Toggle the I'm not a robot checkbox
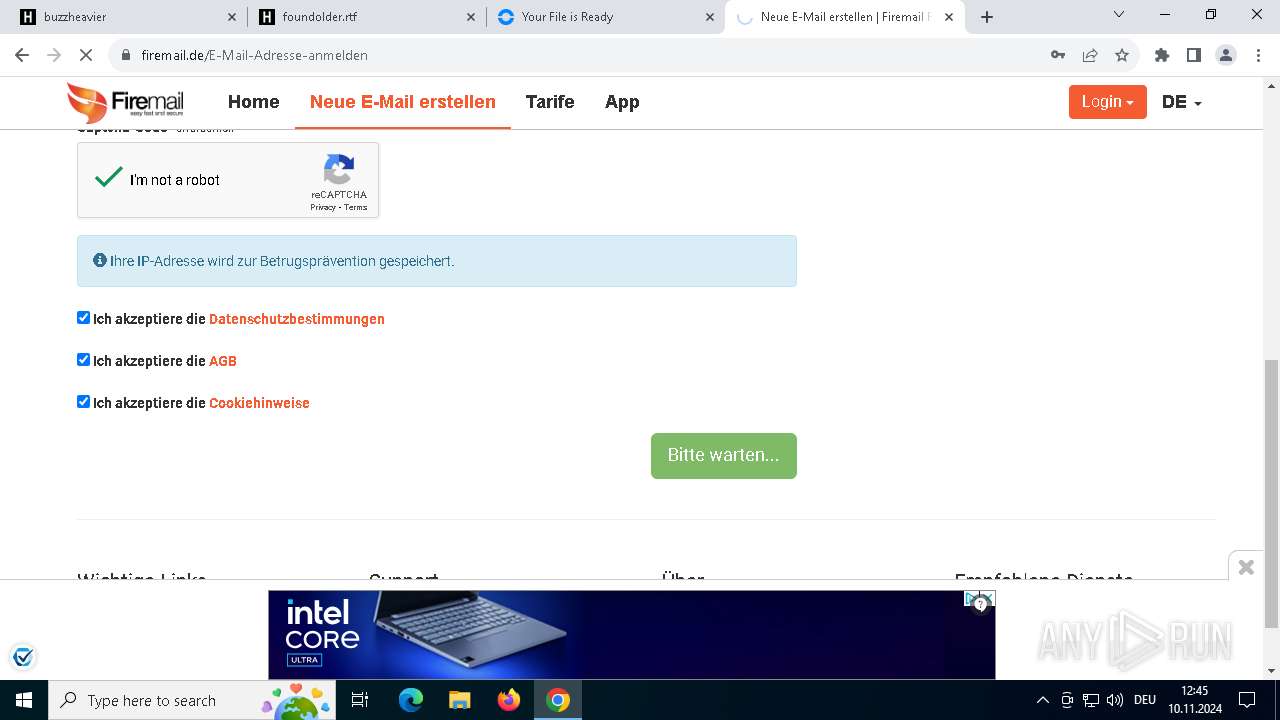This screenshot has height=720, width=1280. (x=108, y=179)
